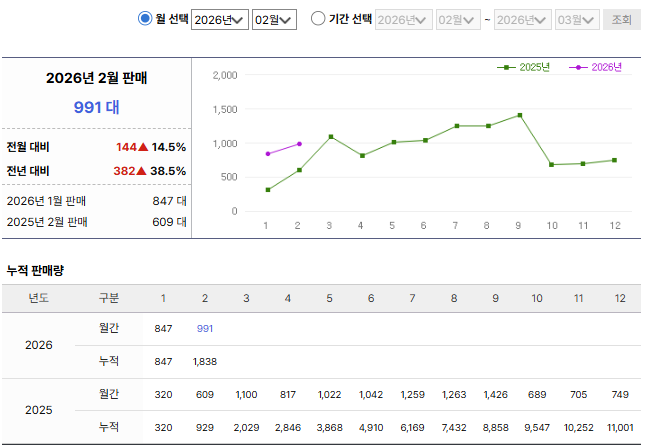Click the 2025 January green data point
Viewport: 659px width, 447px height.
(x=268, y=190)
